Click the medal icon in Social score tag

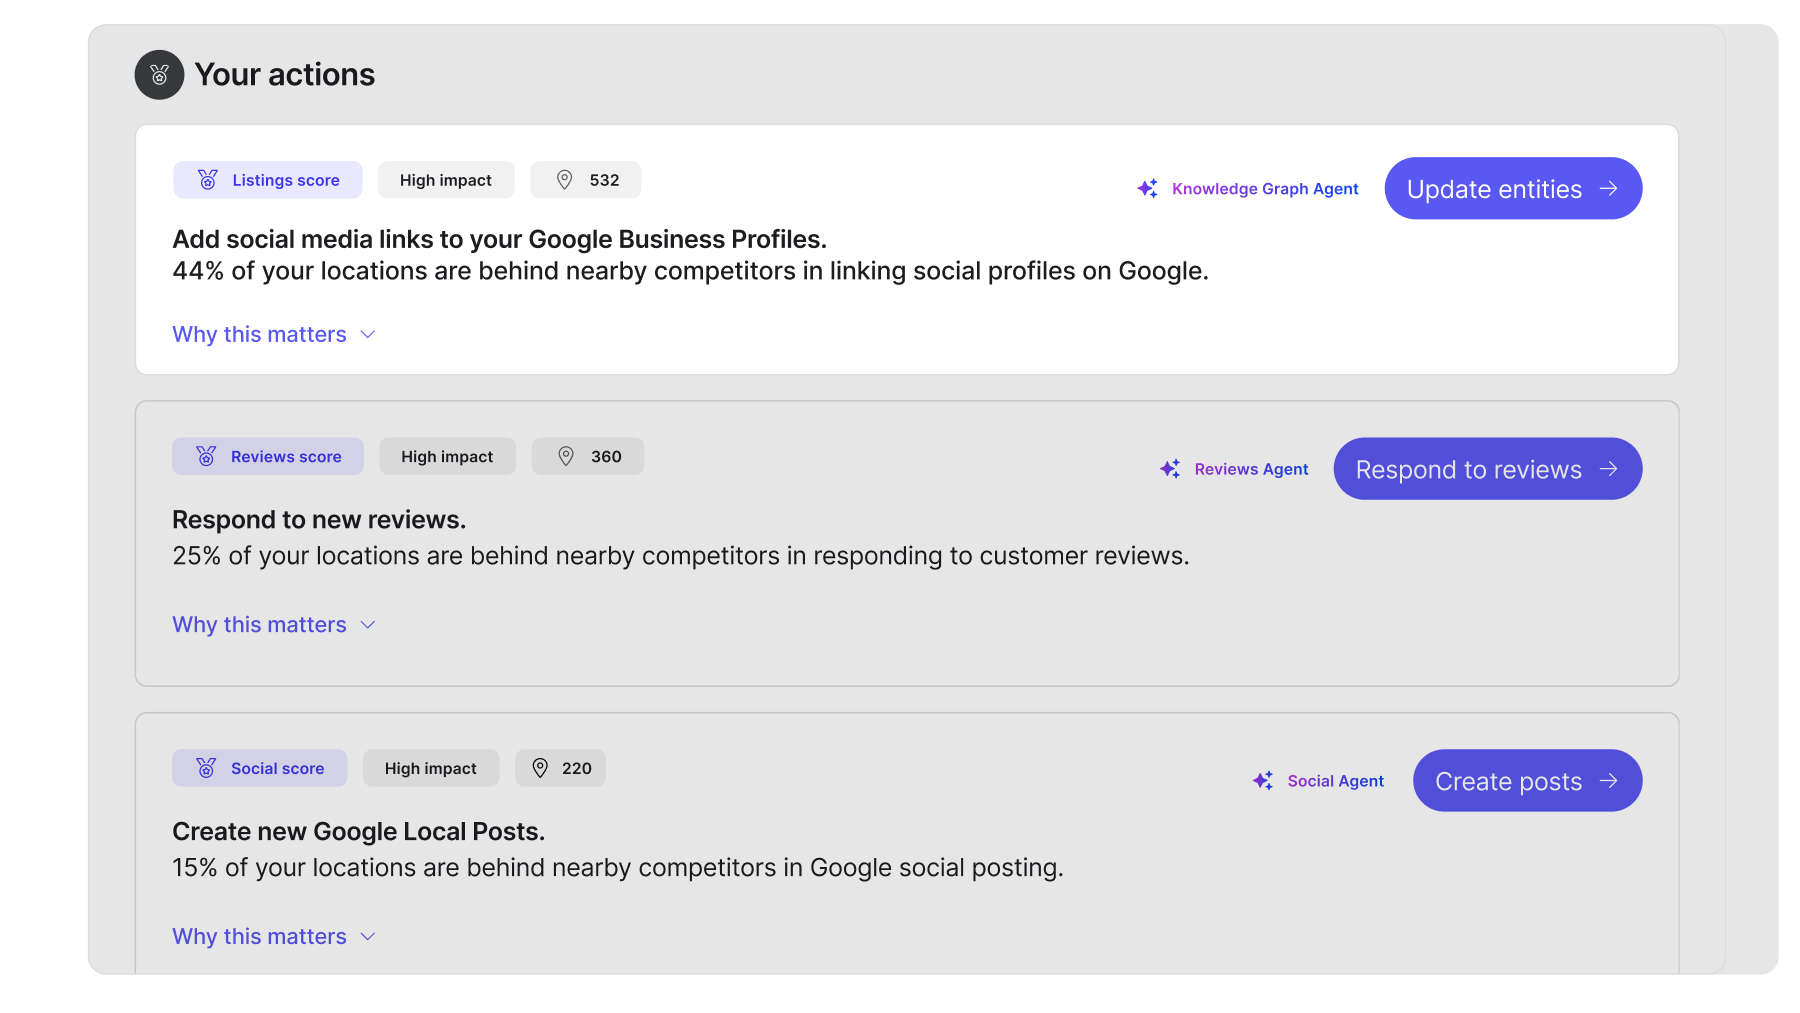[206, 768]
